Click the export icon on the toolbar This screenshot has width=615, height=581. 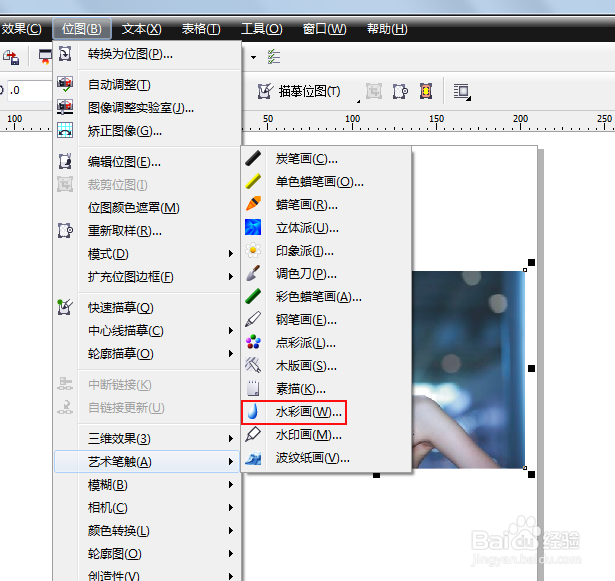pyautogui.click(x=11, y=57)
